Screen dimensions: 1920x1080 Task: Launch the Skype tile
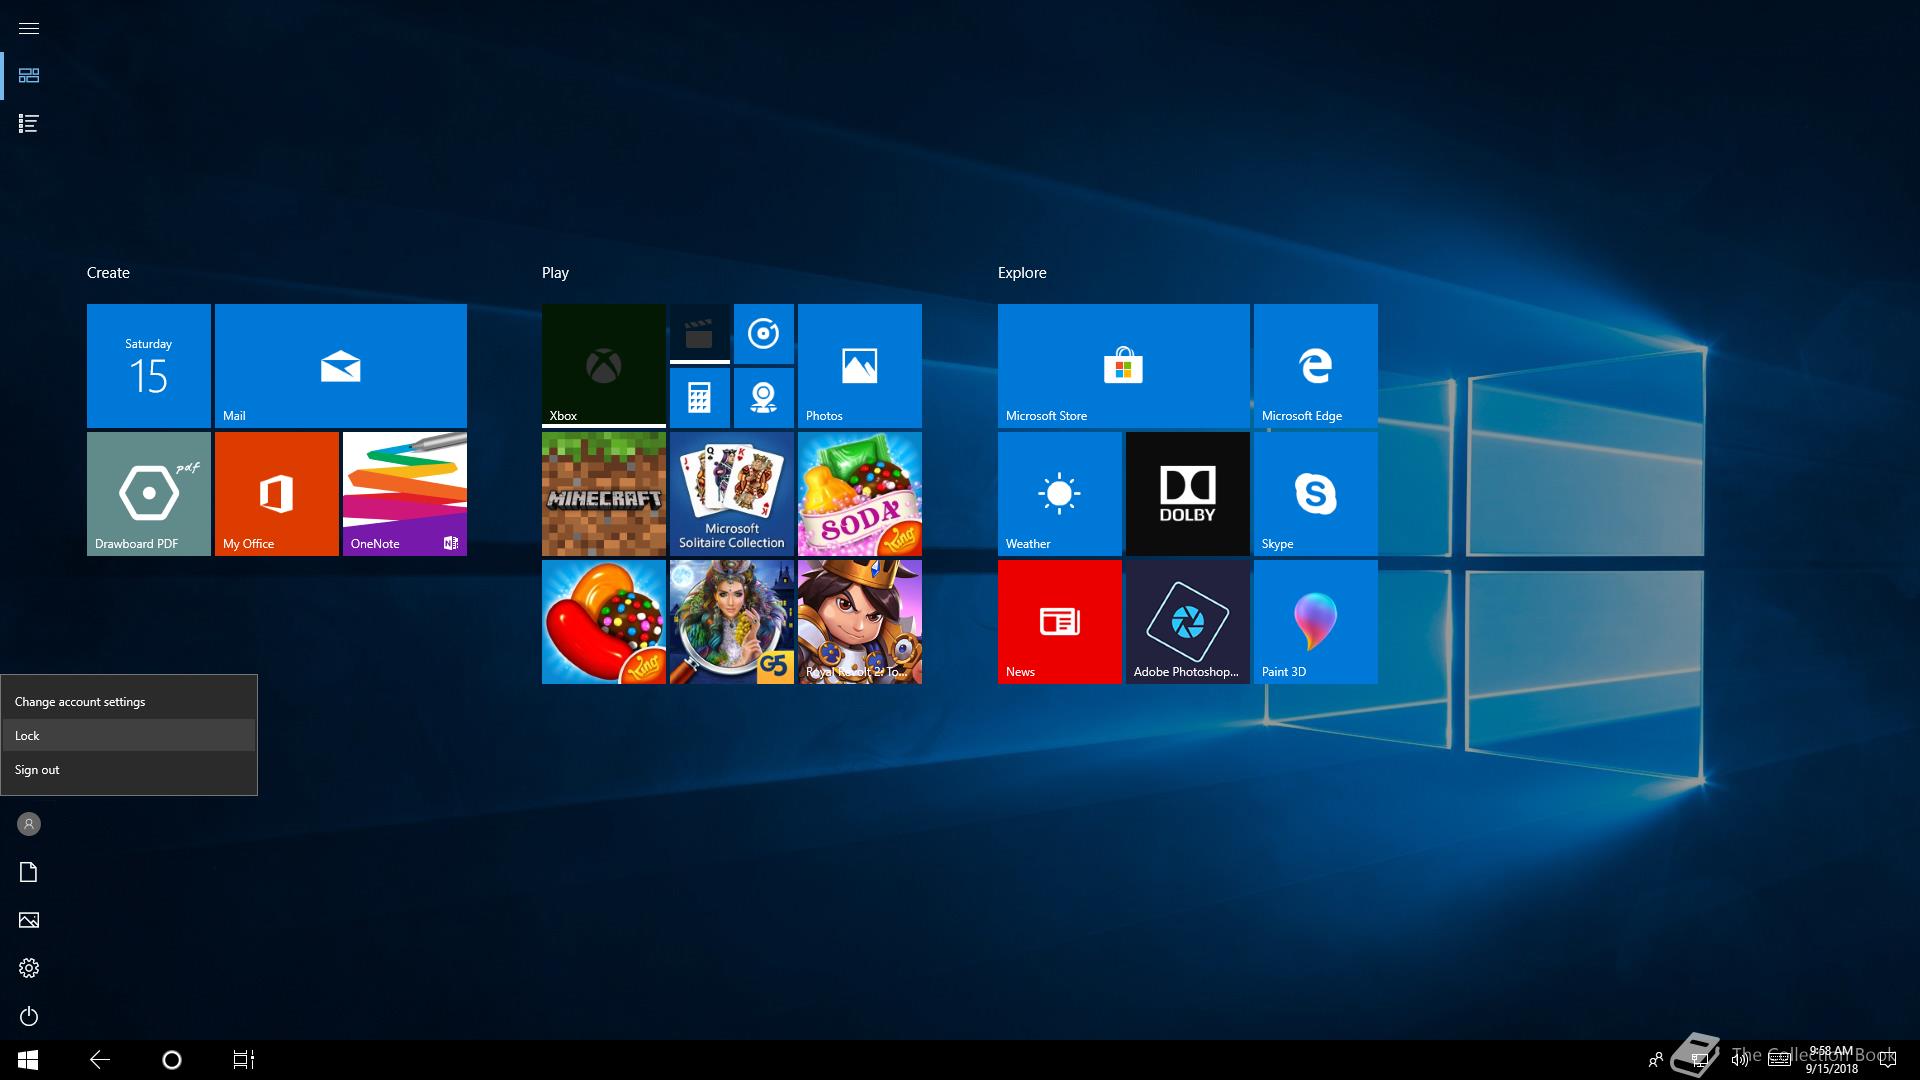(x=1316, y=494)
